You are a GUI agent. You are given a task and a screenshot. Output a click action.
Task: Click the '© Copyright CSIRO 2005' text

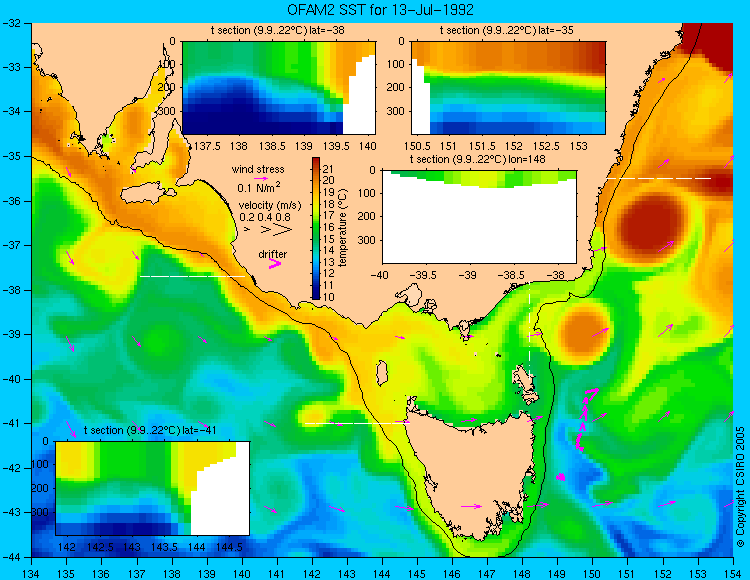click(x=740, y=487)
